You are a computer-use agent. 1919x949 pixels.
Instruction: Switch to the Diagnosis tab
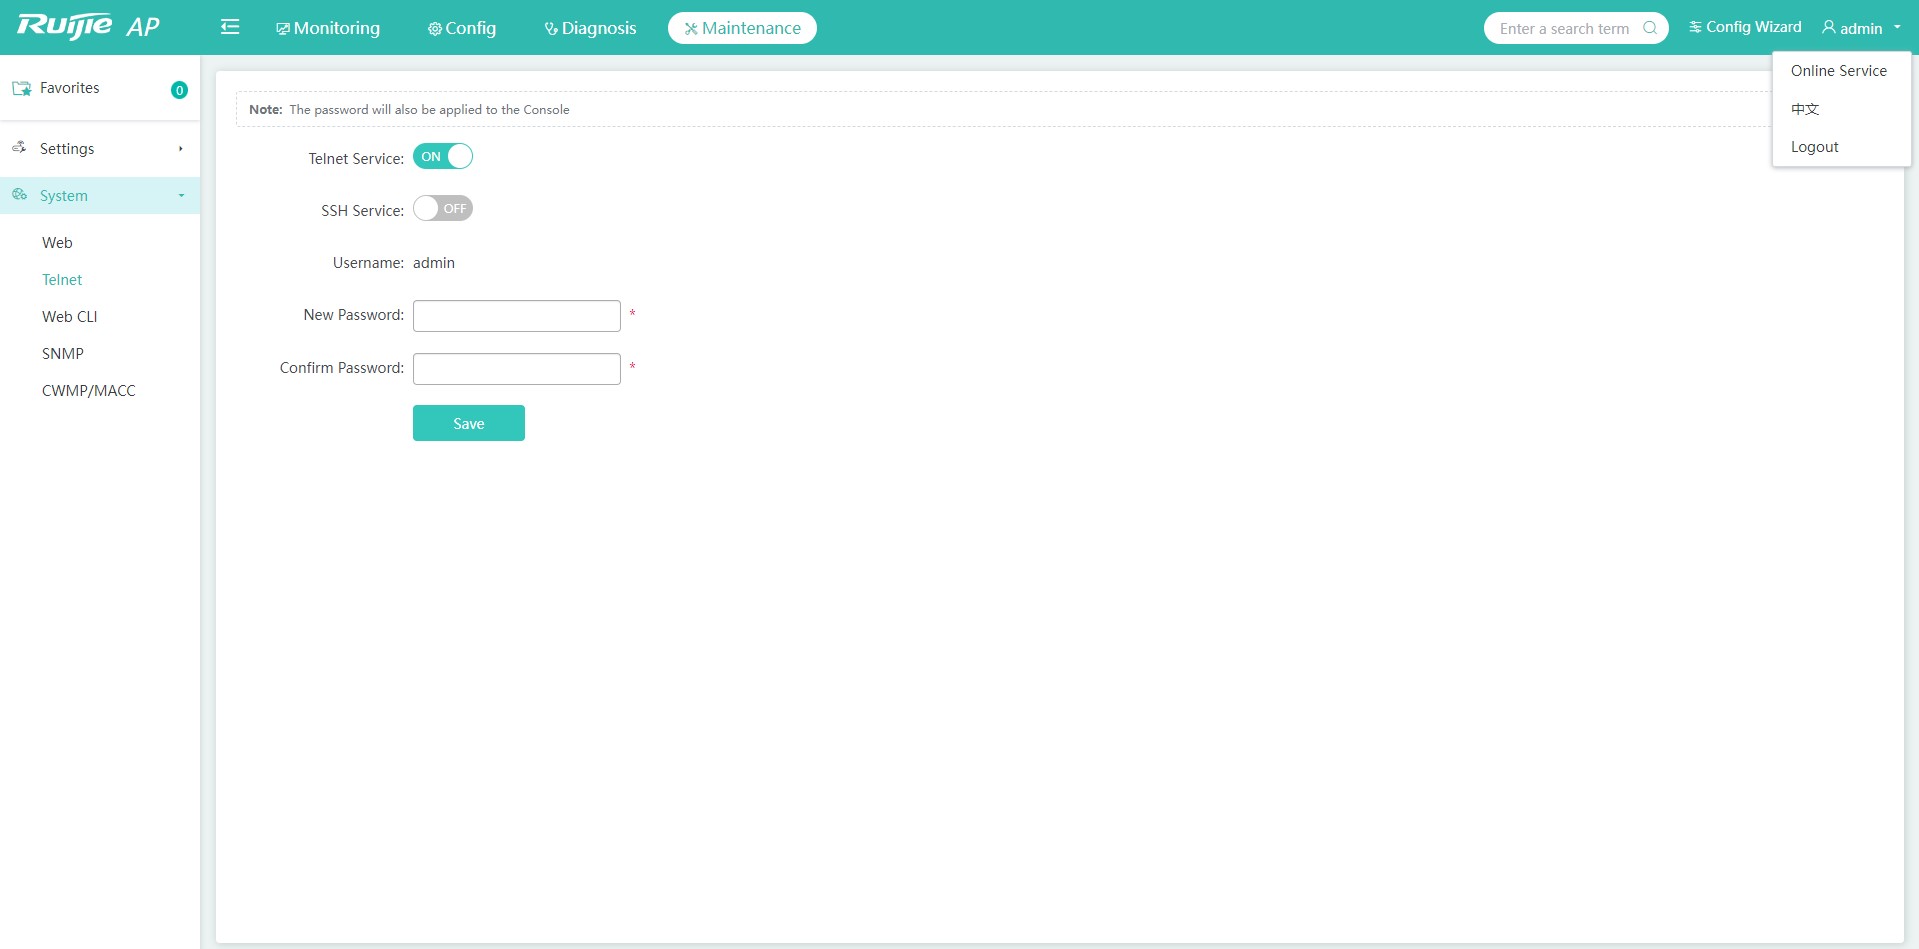click(590, 28)
